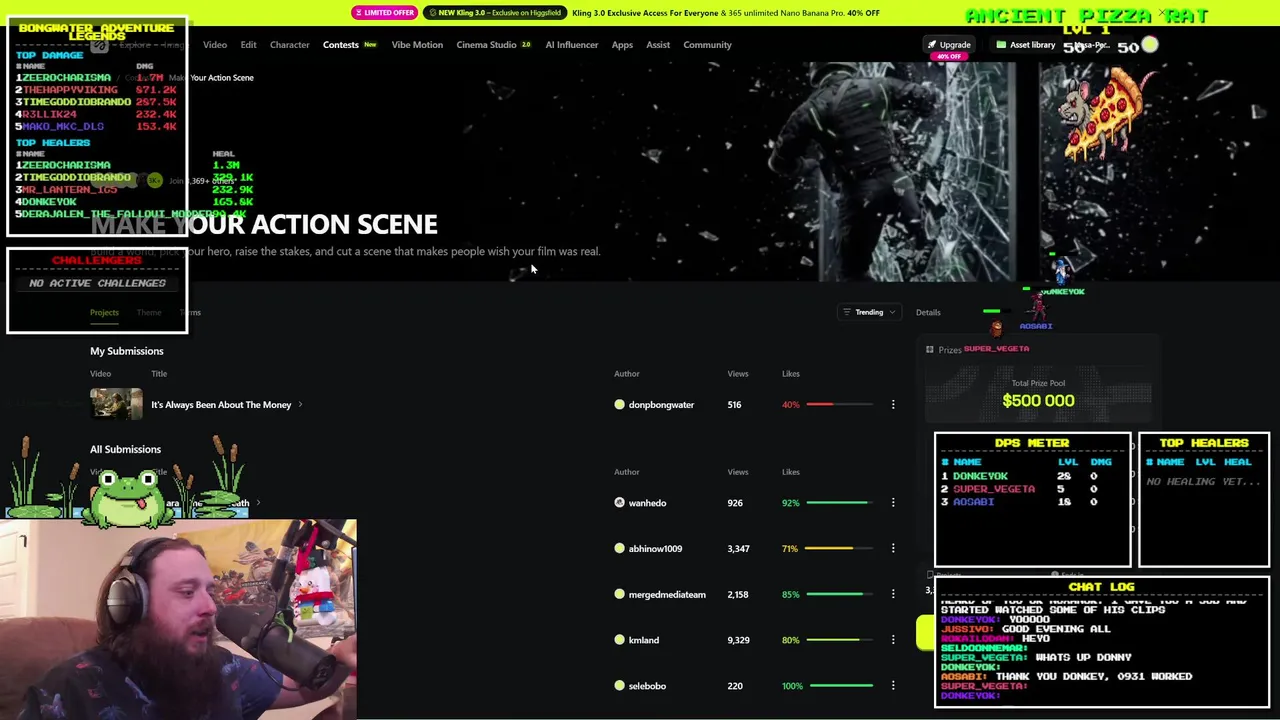Open the three-dot menu for abhinow1009
The image size is (1280, 720).
[893, 549]
